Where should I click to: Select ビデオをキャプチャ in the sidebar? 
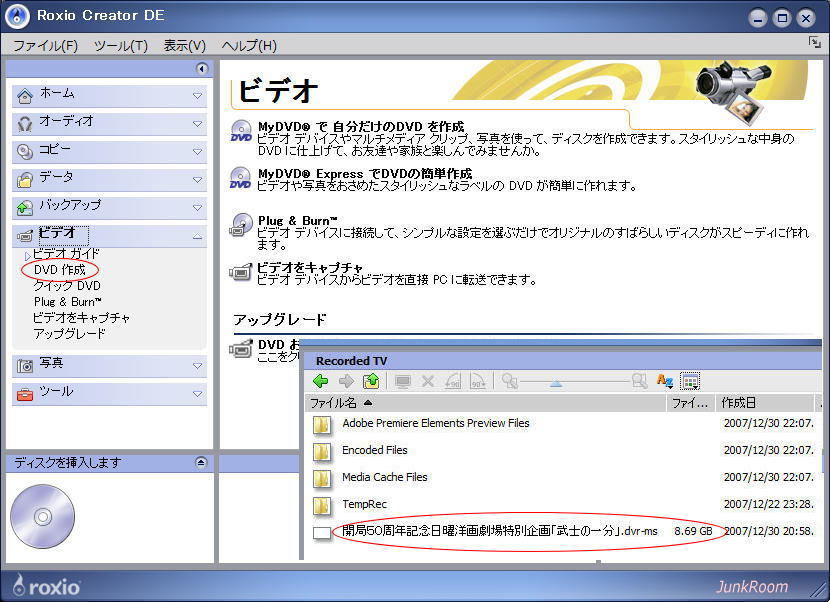pyautogui.click(x=82, y=318)
